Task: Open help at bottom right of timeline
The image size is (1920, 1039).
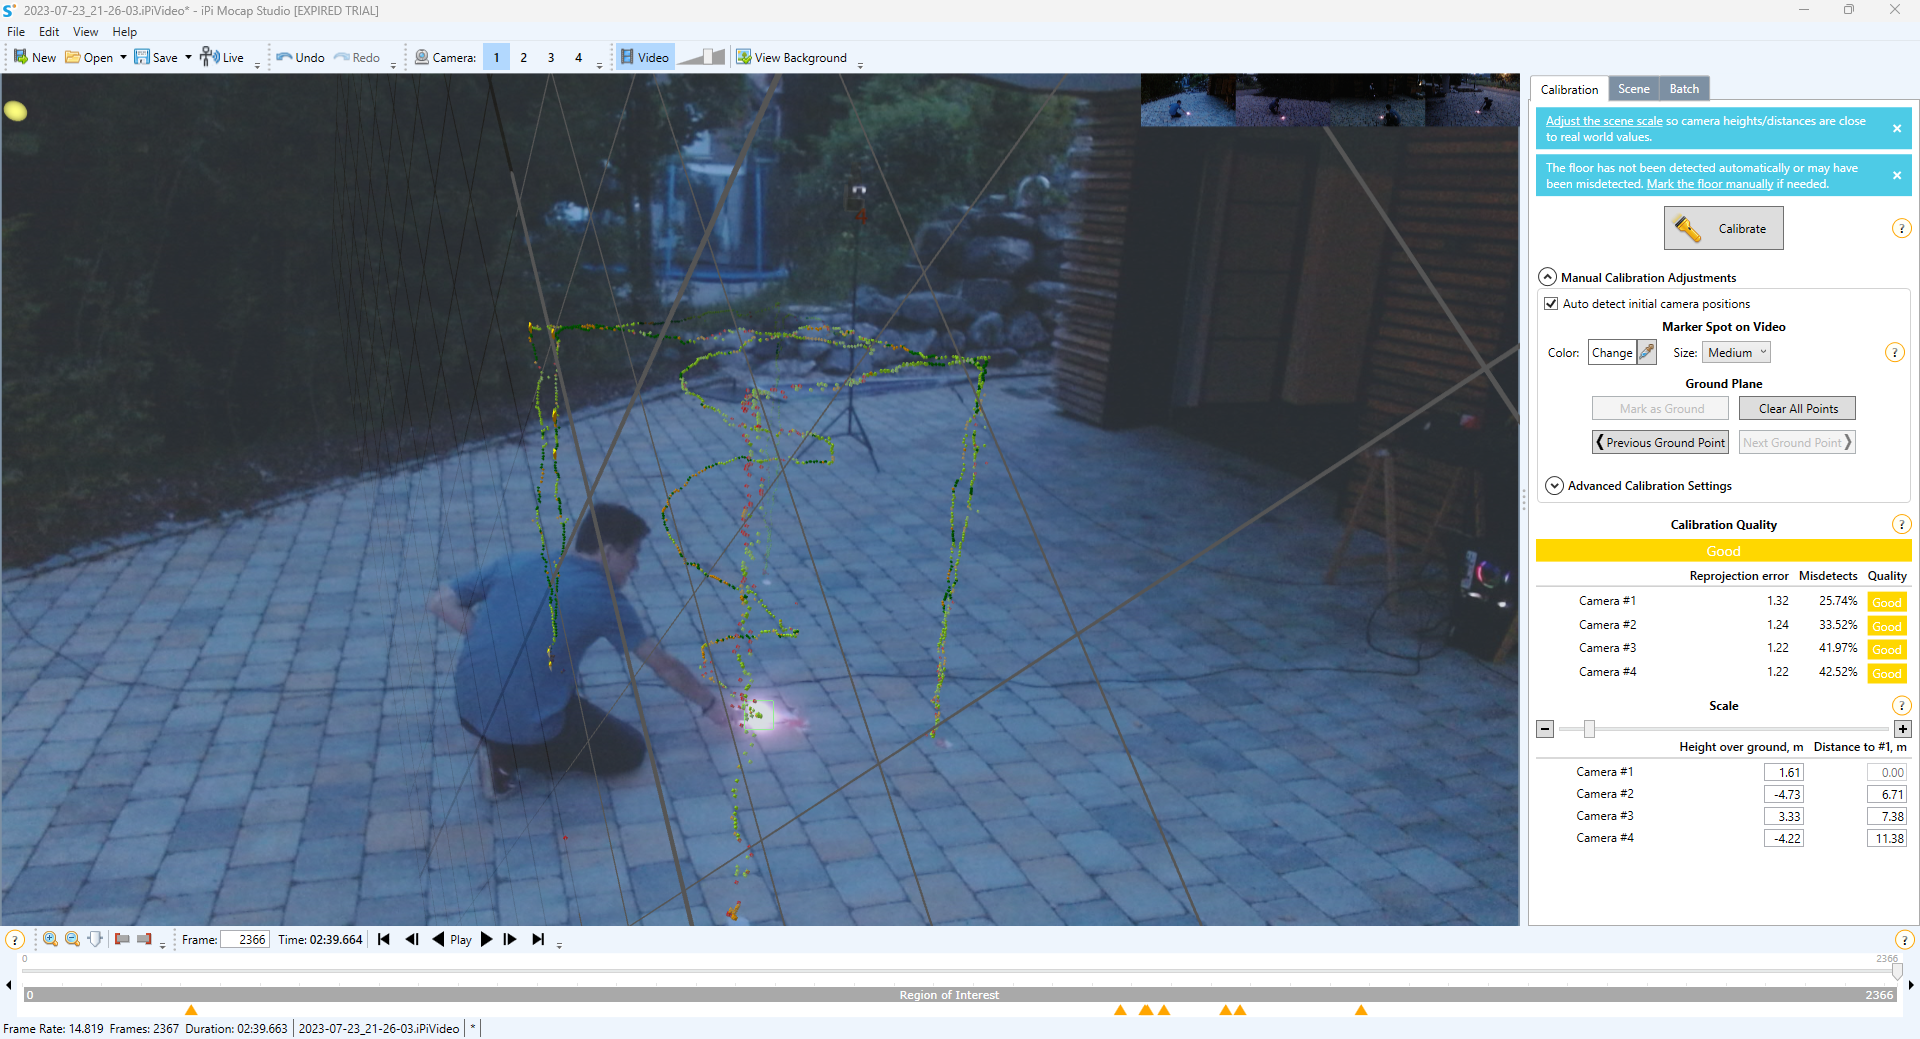Action: point(1904,940)
